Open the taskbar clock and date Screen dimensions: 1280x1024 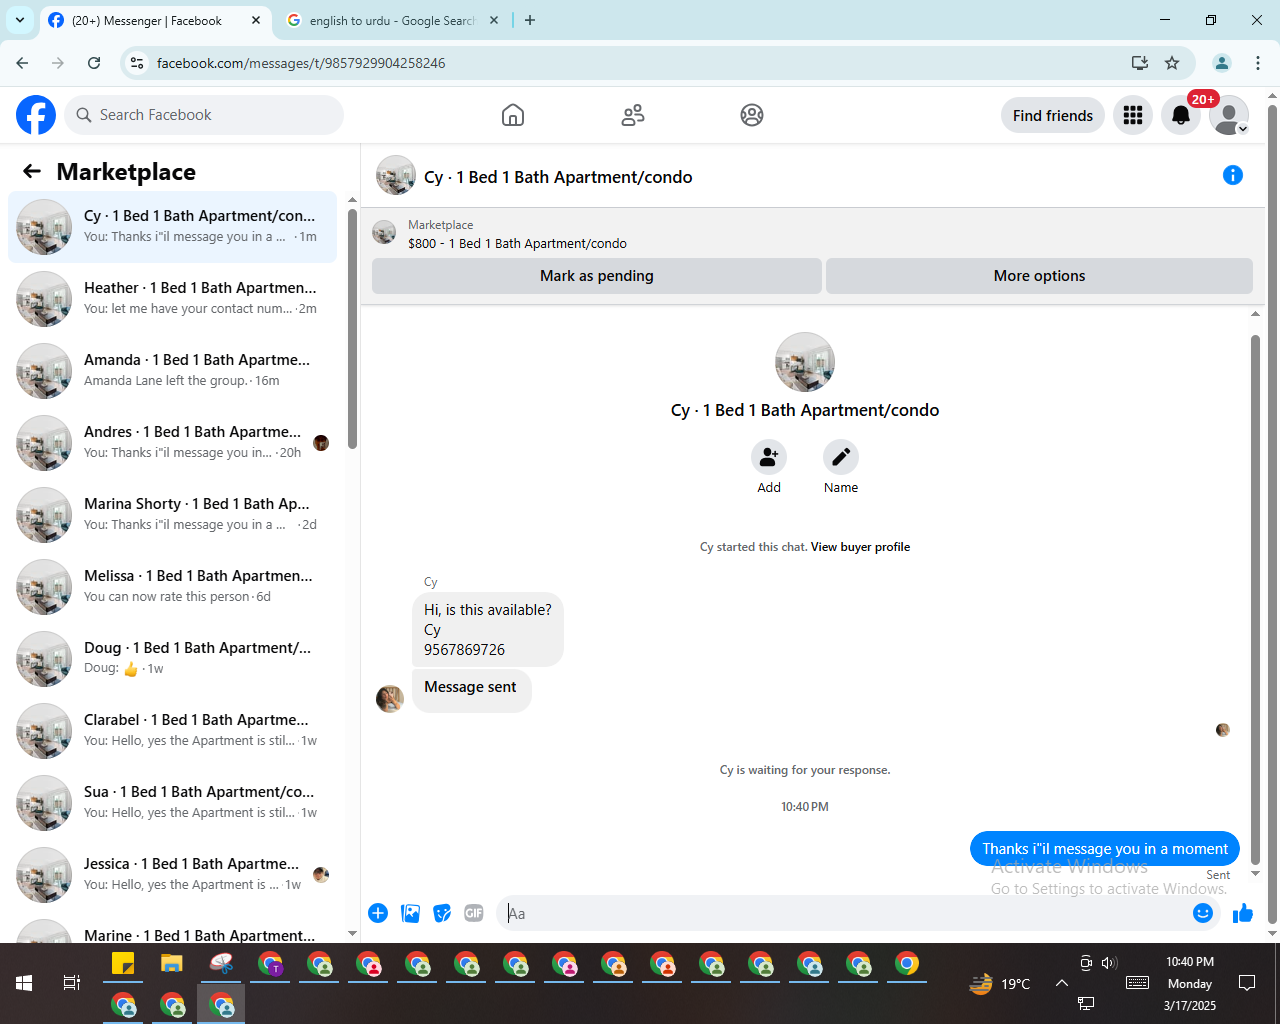[x=1190, y=983]
